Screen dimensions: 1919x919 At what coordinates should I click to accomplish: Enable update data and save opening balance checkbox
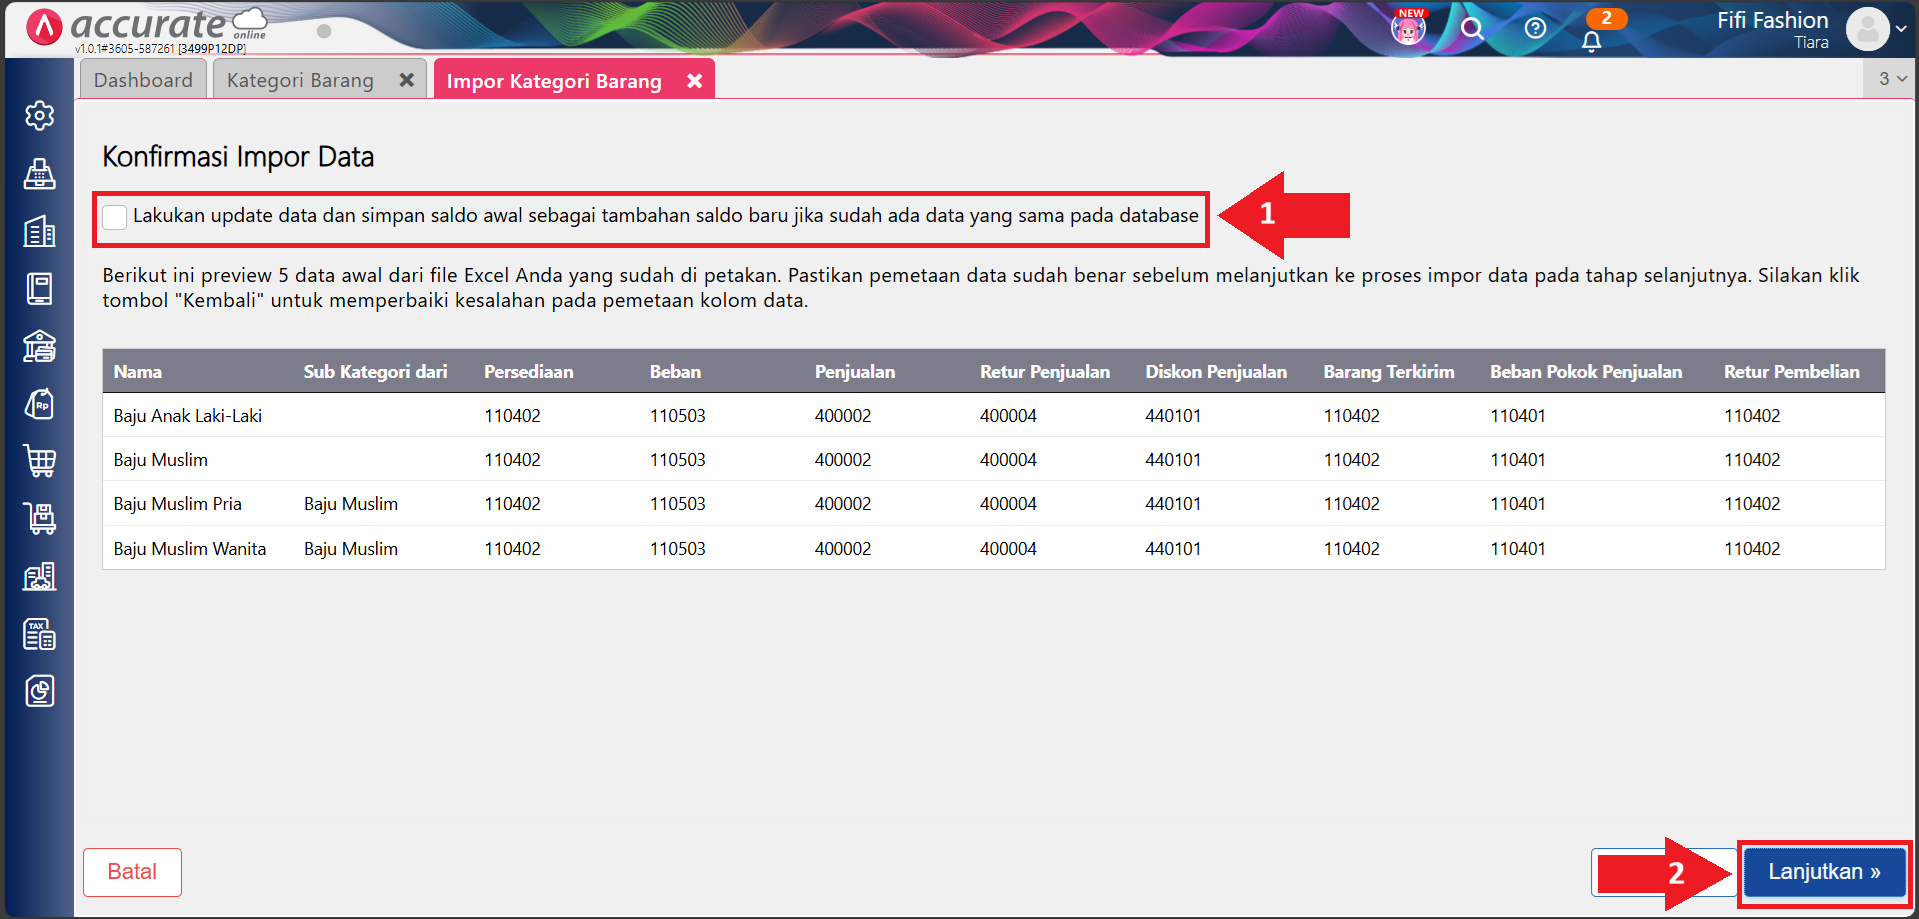(x=114, y=216)
